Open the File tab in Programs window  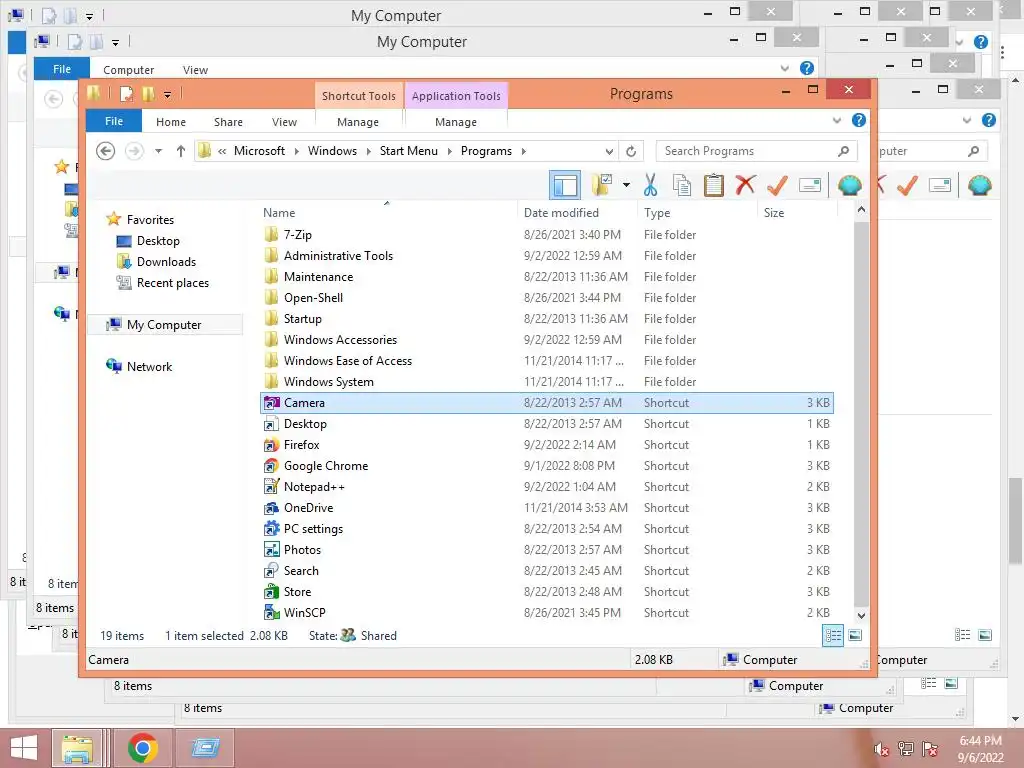[114, 121]
